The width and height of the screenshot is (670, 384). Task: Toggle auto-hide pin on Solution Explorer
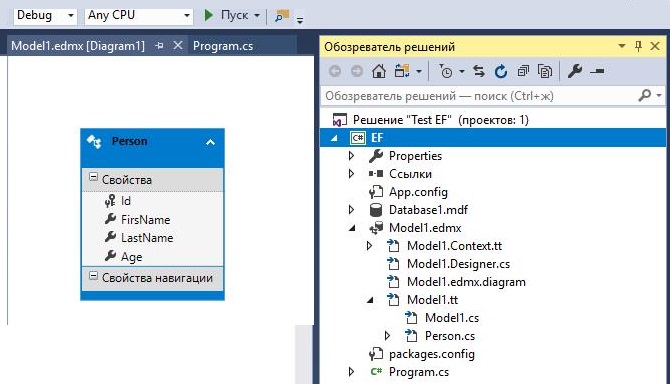tap(638, 46)
